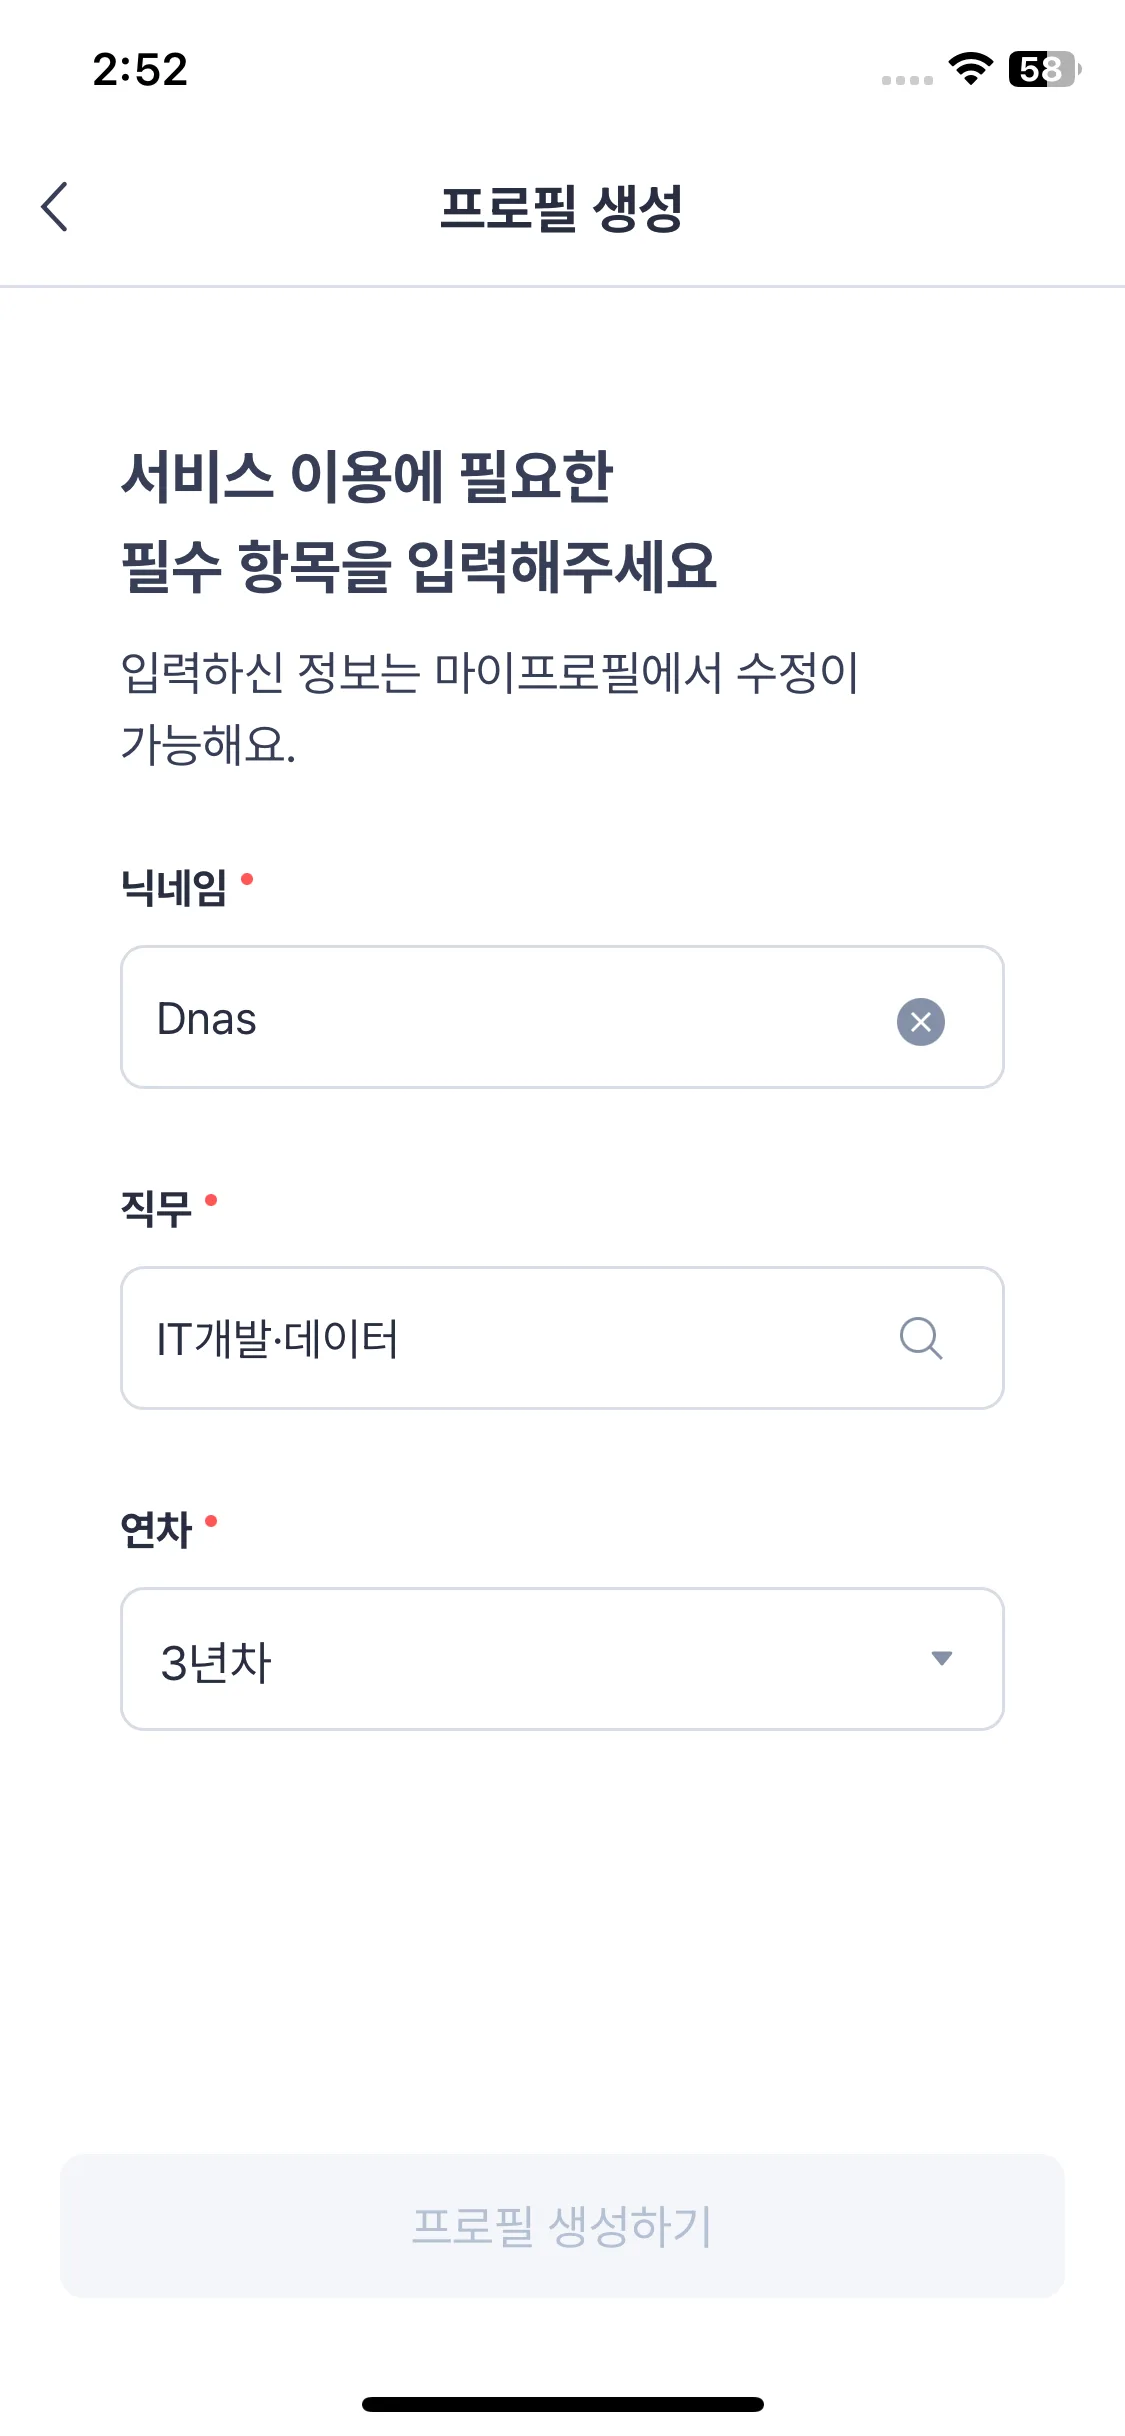Open the 3년차 selection box
The height and width of the screenshot is (2436, 1125).
(500, 1659)
